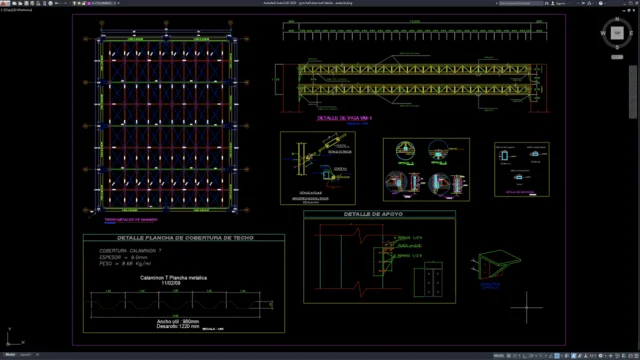This screenshot has height=360, width=640.
Task: Expand the Help dropdown arrow
Action: pos(605,3)
